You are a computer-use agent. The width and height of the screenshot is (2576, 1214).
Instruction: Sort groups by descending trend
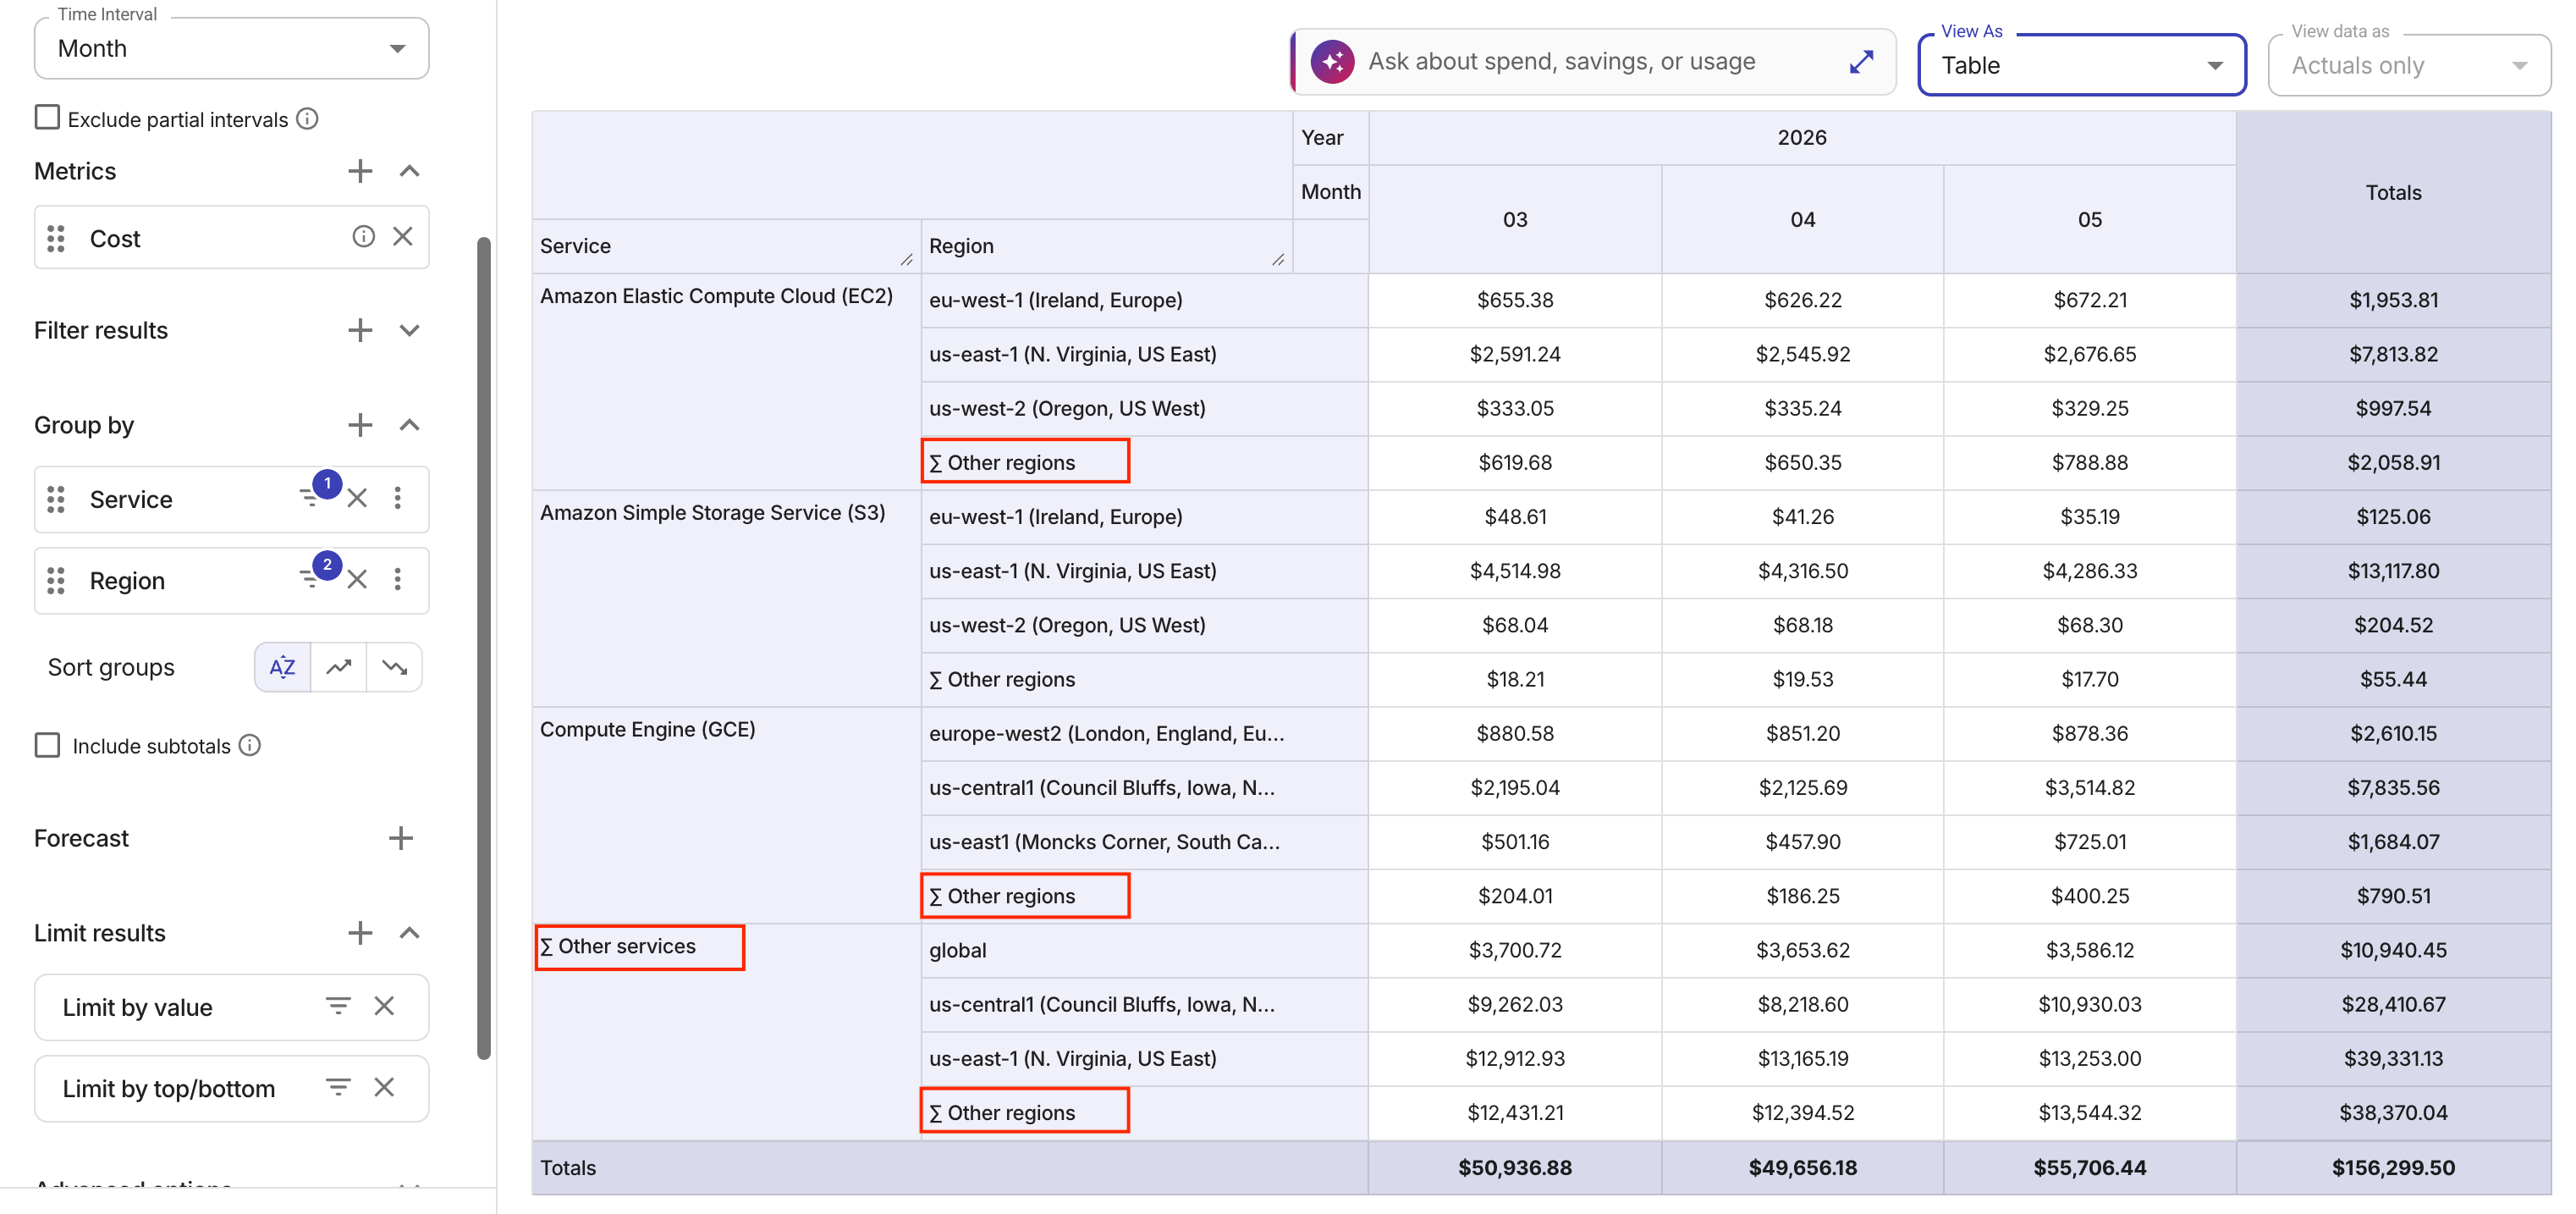pyautogui.click(x=395, y=667)
